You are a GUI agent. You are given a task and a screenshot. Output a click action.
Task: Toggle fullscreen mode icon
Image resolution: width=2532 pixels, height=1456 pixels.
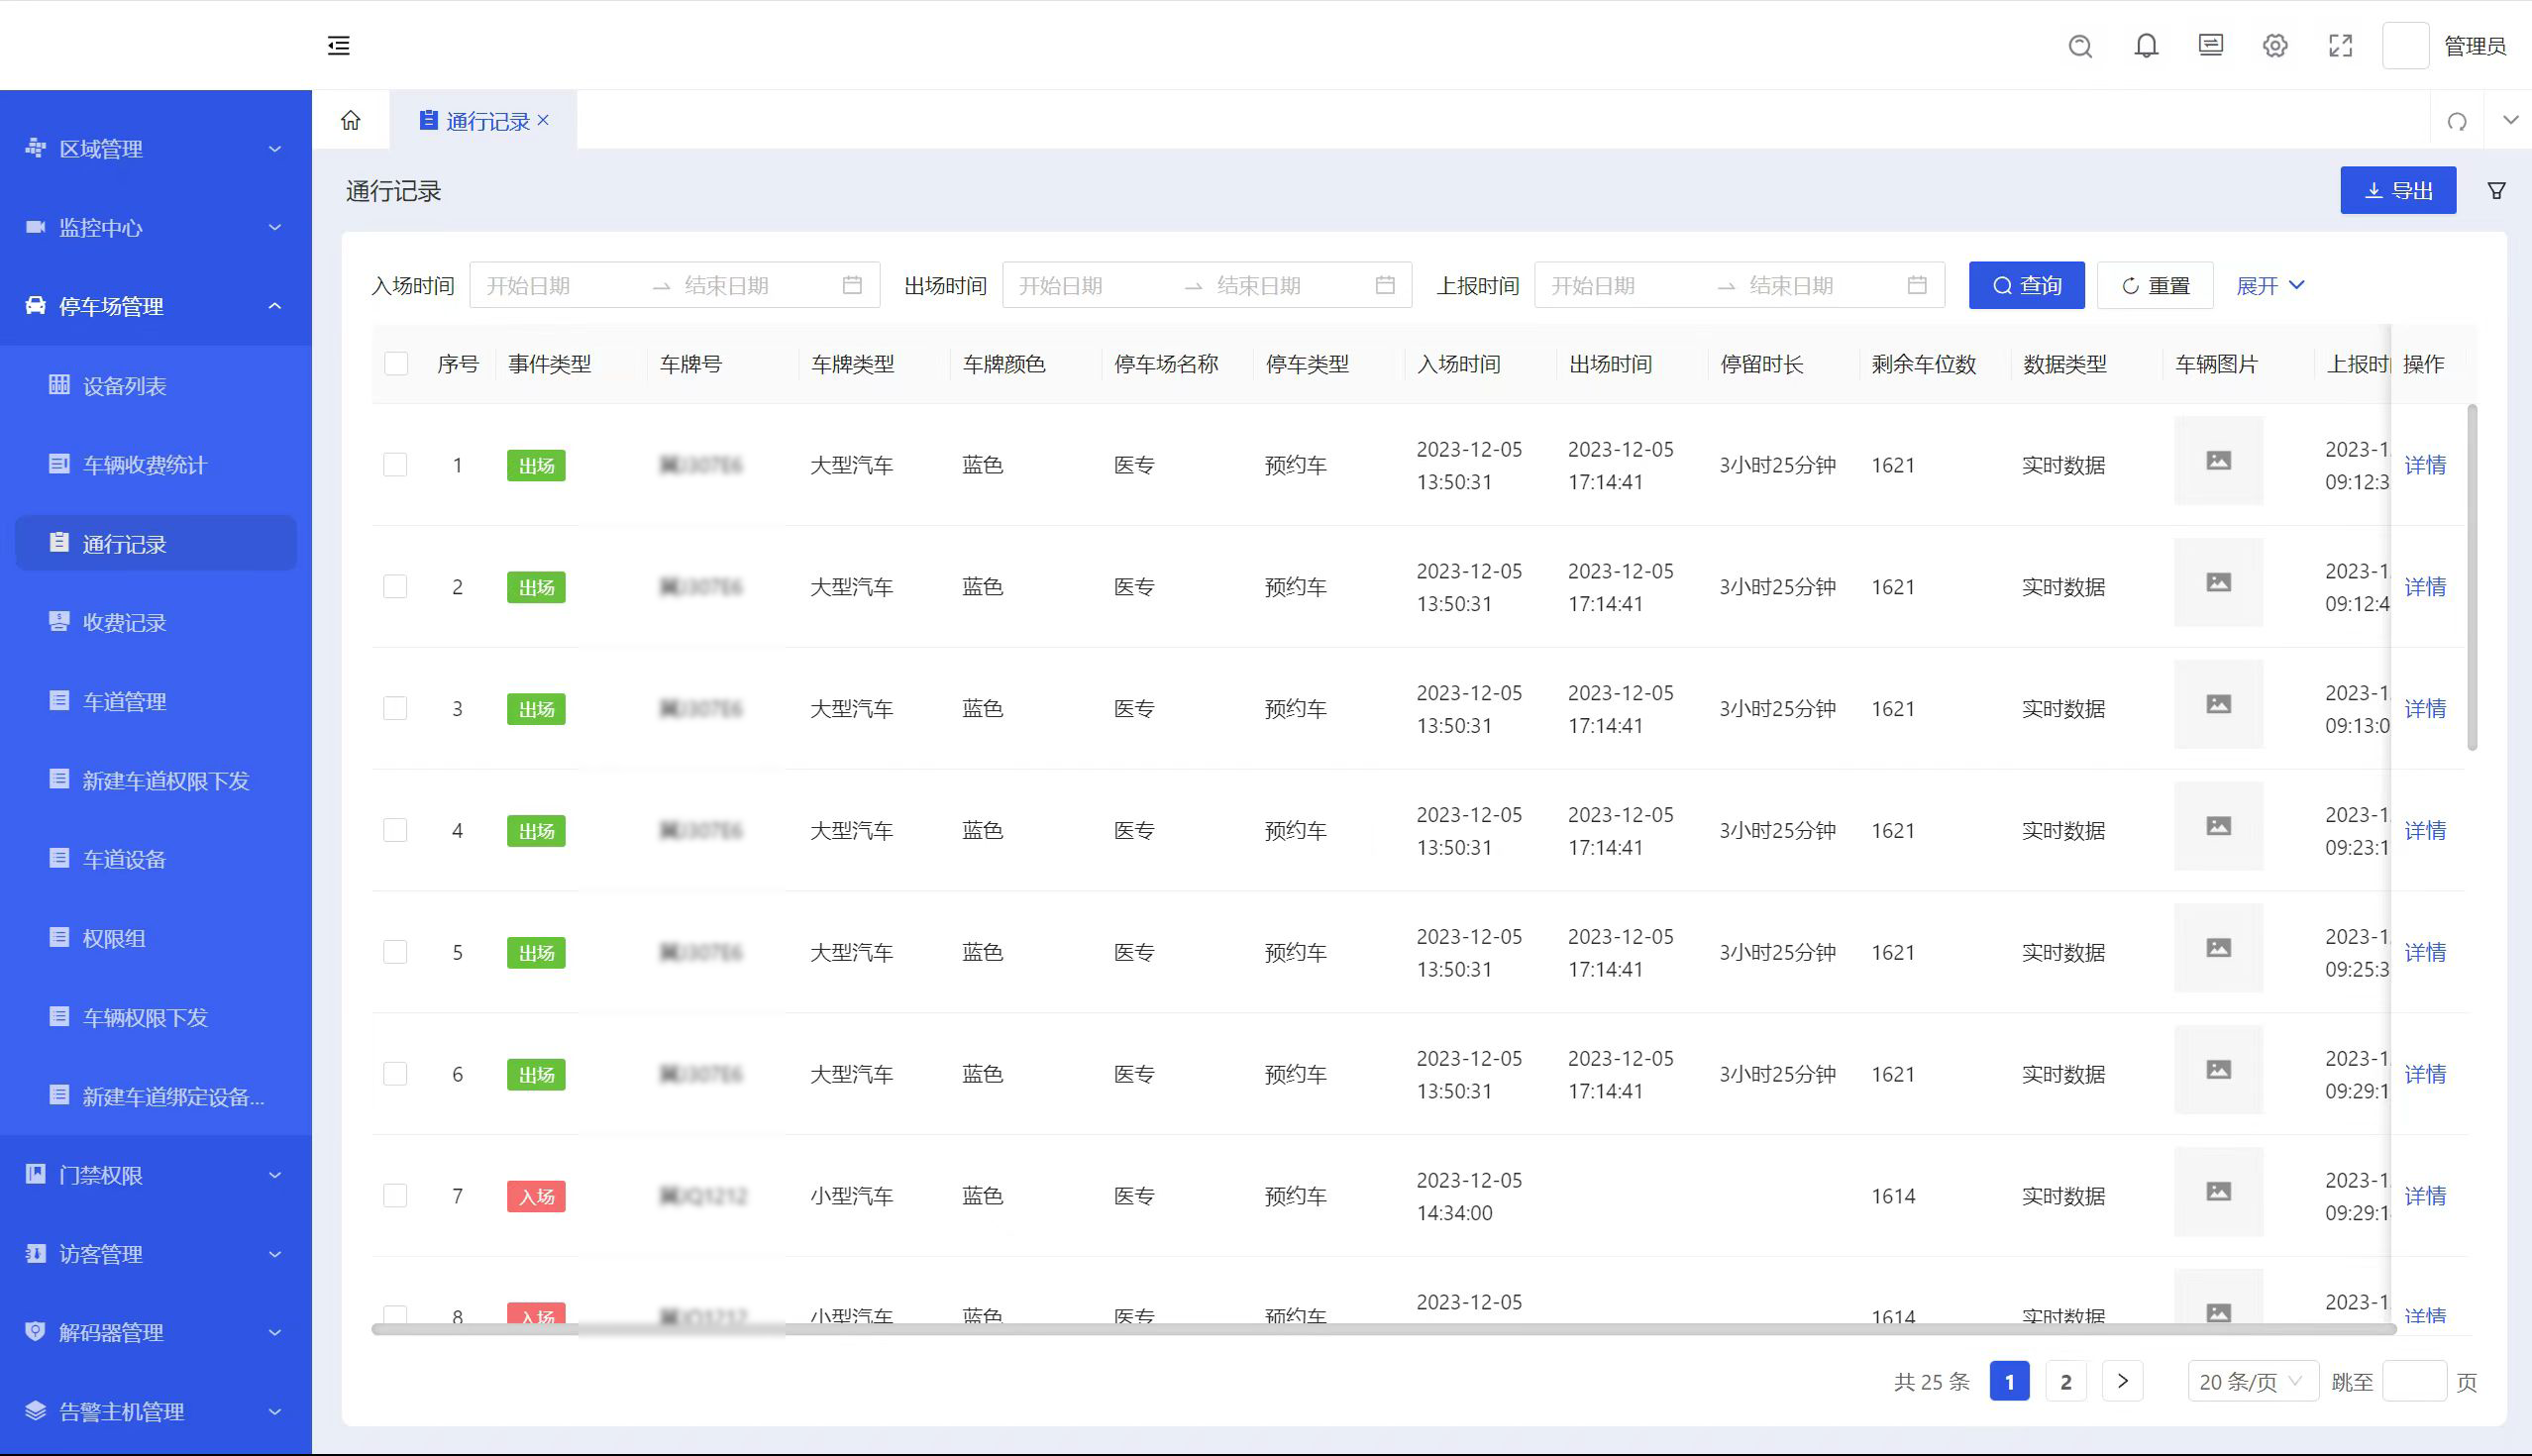coord(2341,46)
